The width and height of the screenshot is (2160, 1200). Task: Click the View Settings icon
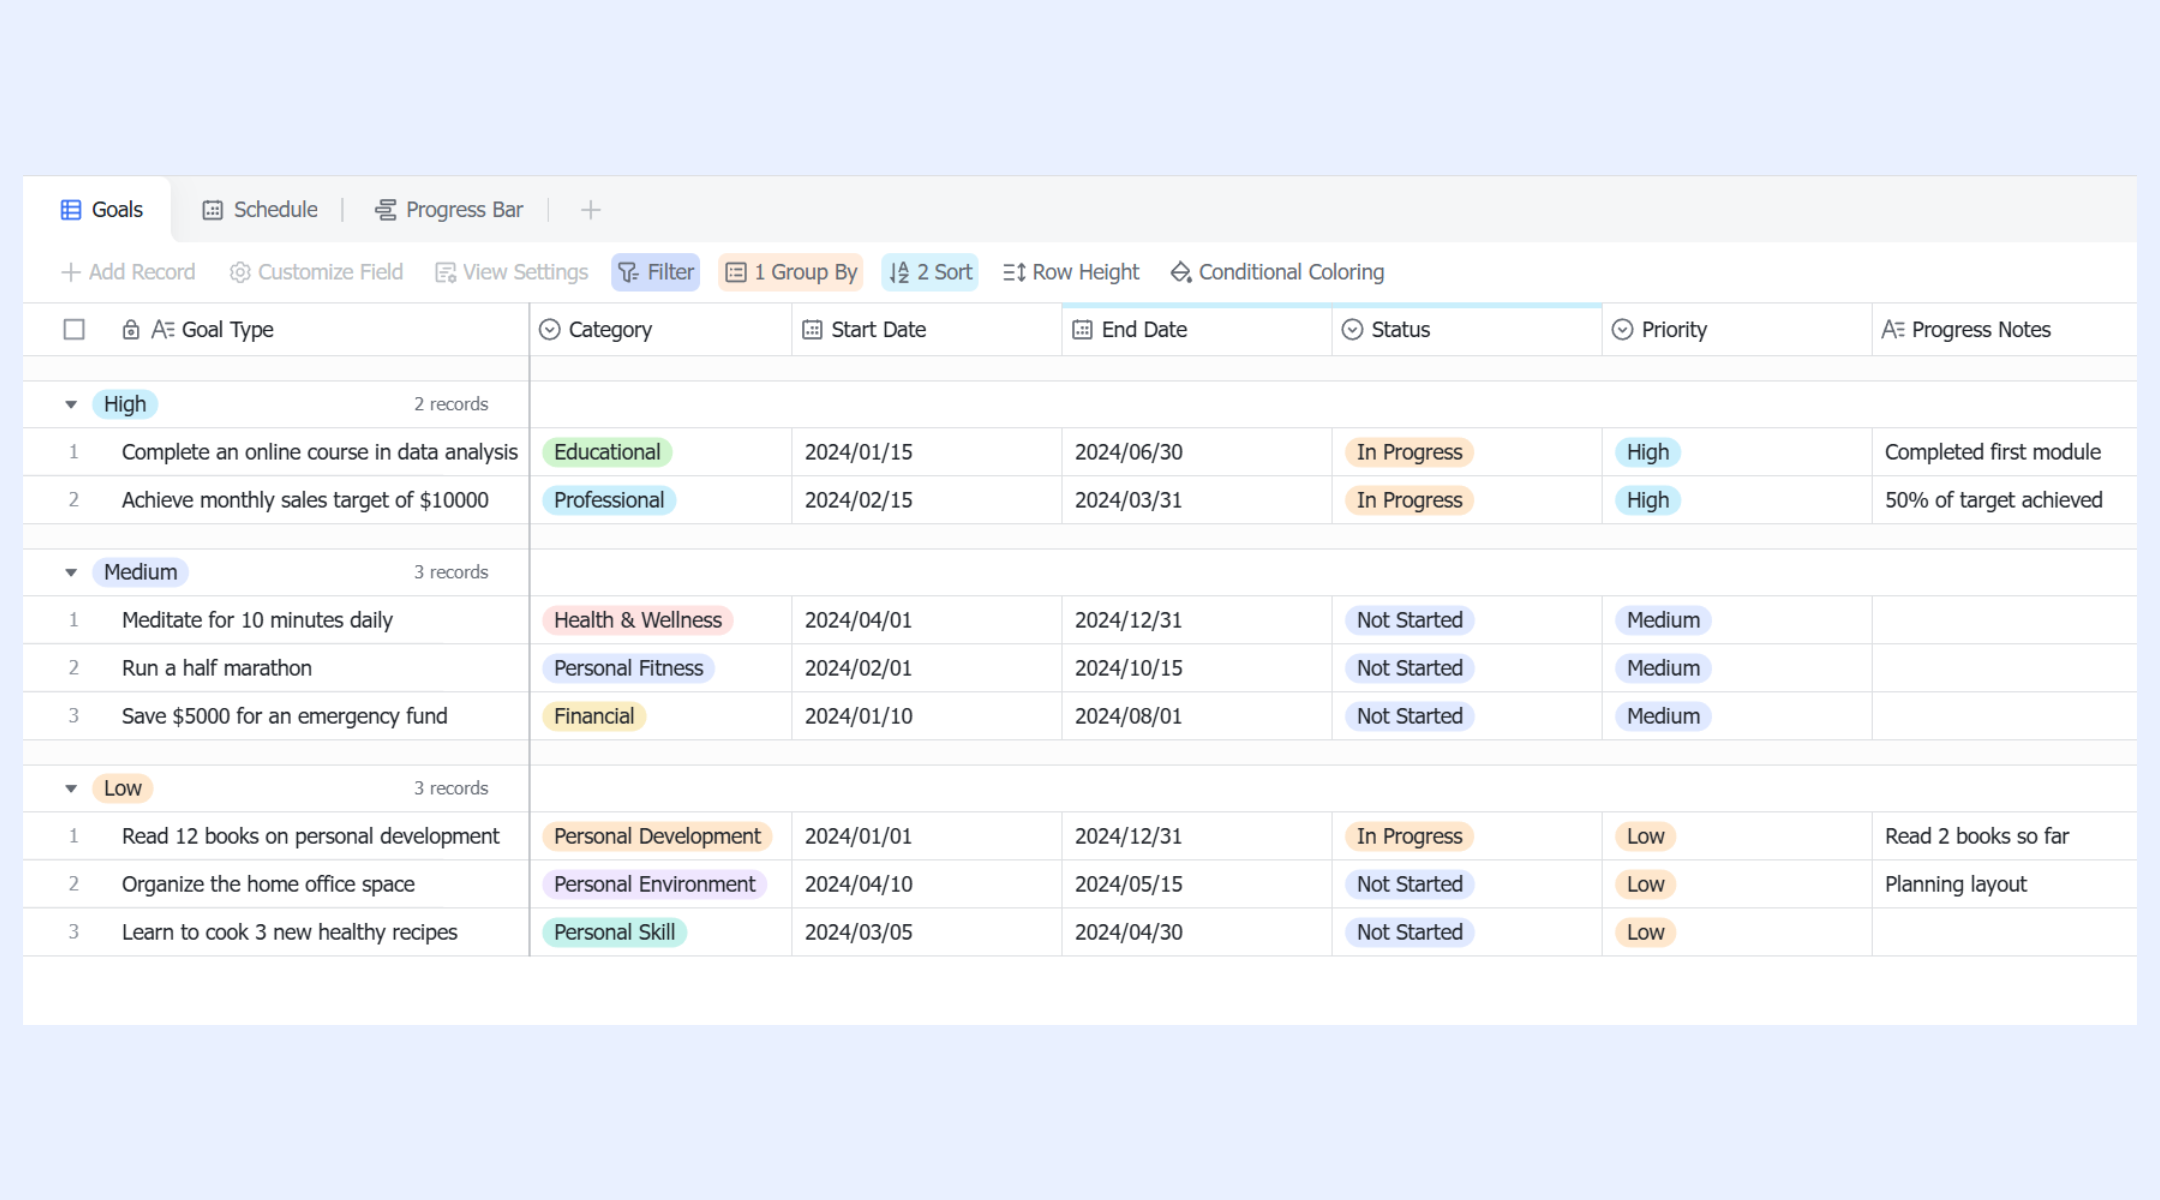tap(445, 272)
